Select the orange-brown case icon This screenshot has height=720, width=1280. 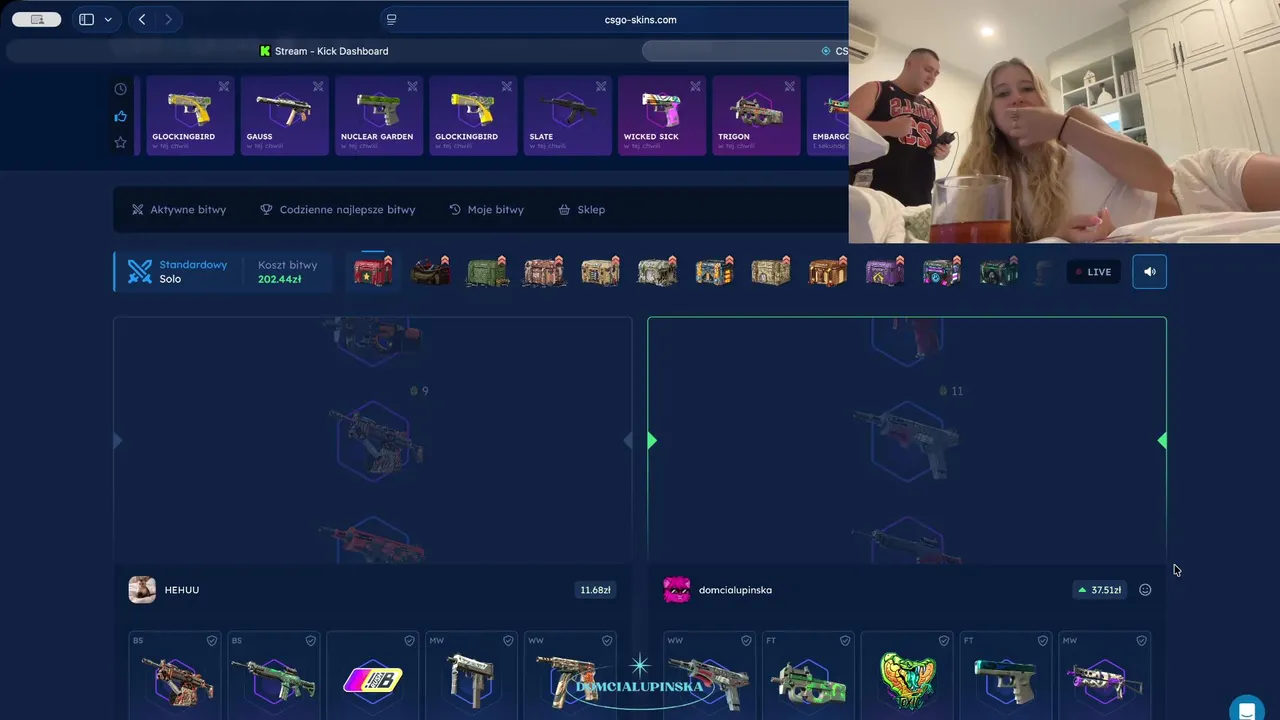828,271
